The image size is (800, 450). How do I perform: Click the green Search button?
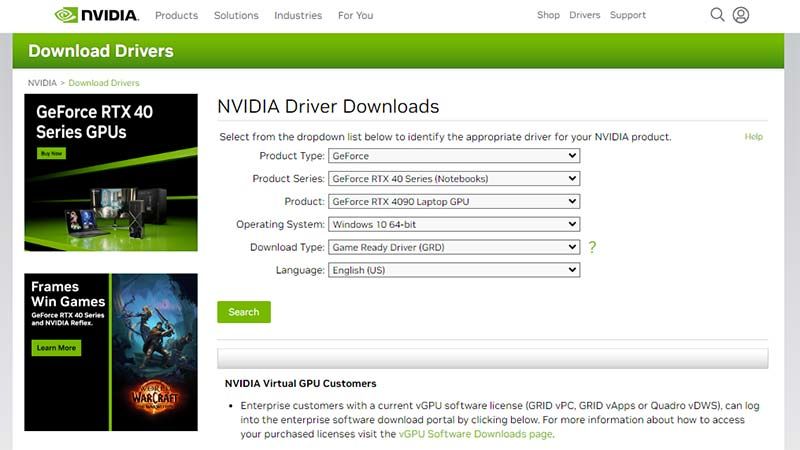[x=244, y=312]
